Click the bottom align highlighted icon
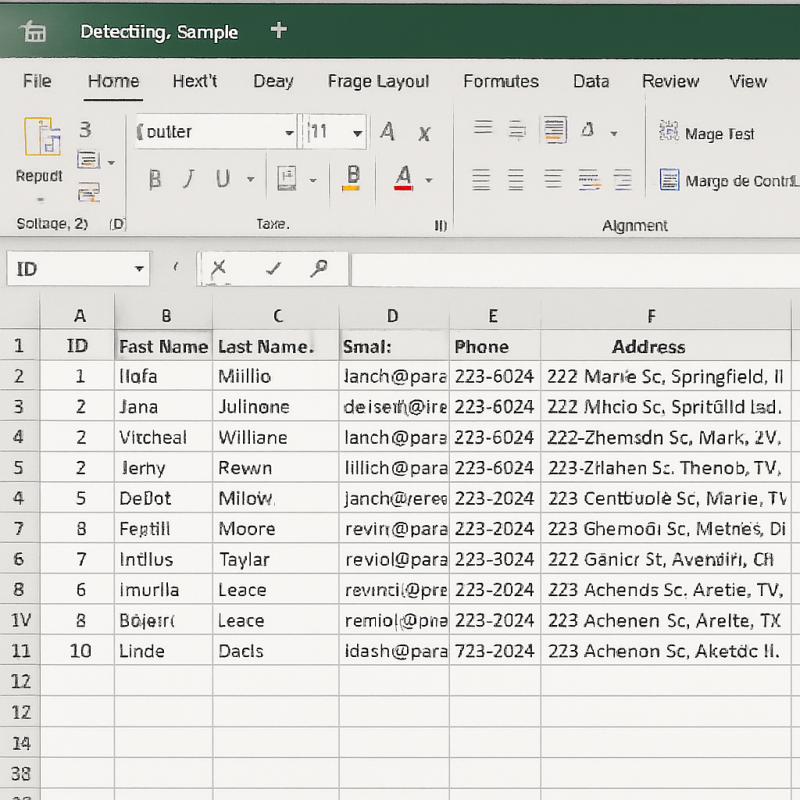The image size is (800, 800). pos(555,129)
